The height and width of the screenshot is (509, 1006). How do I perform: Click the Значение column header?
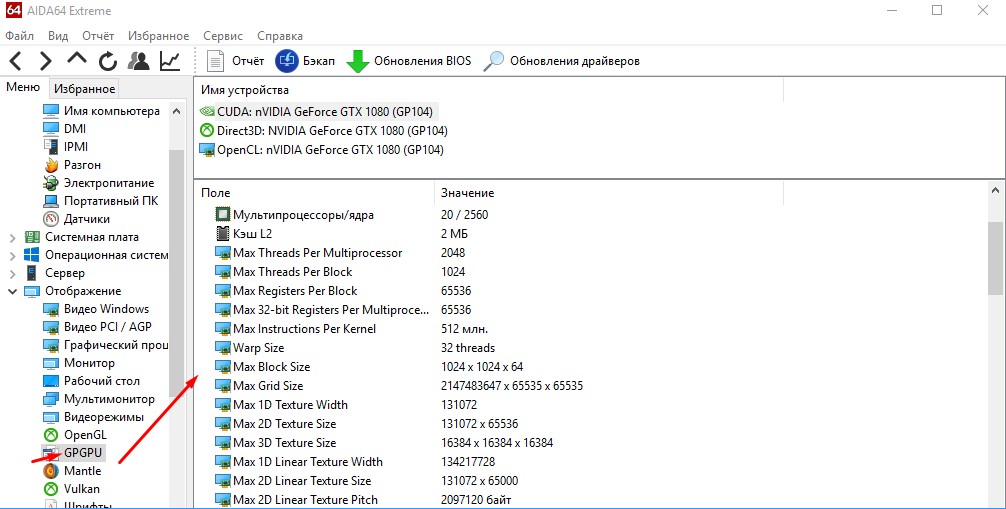click(467, 193)
